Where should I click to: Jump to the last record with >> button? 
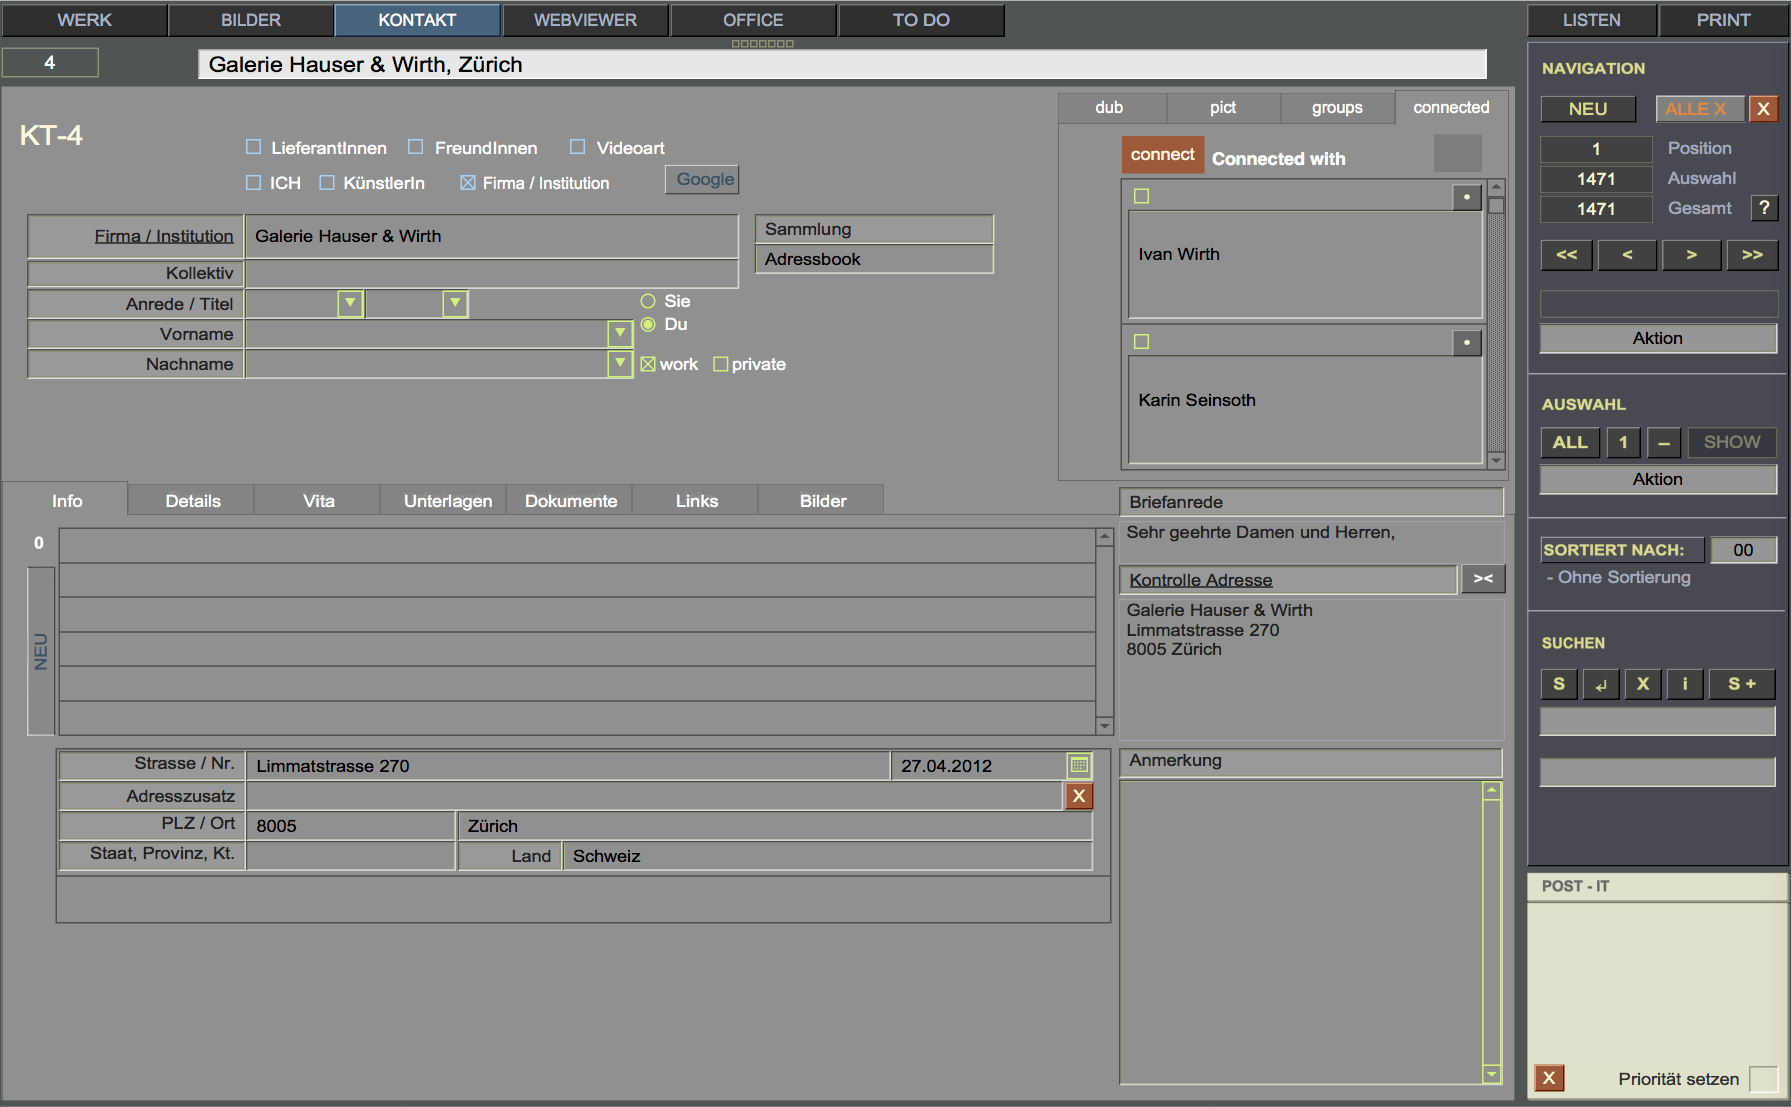(x=1752, y=255)
